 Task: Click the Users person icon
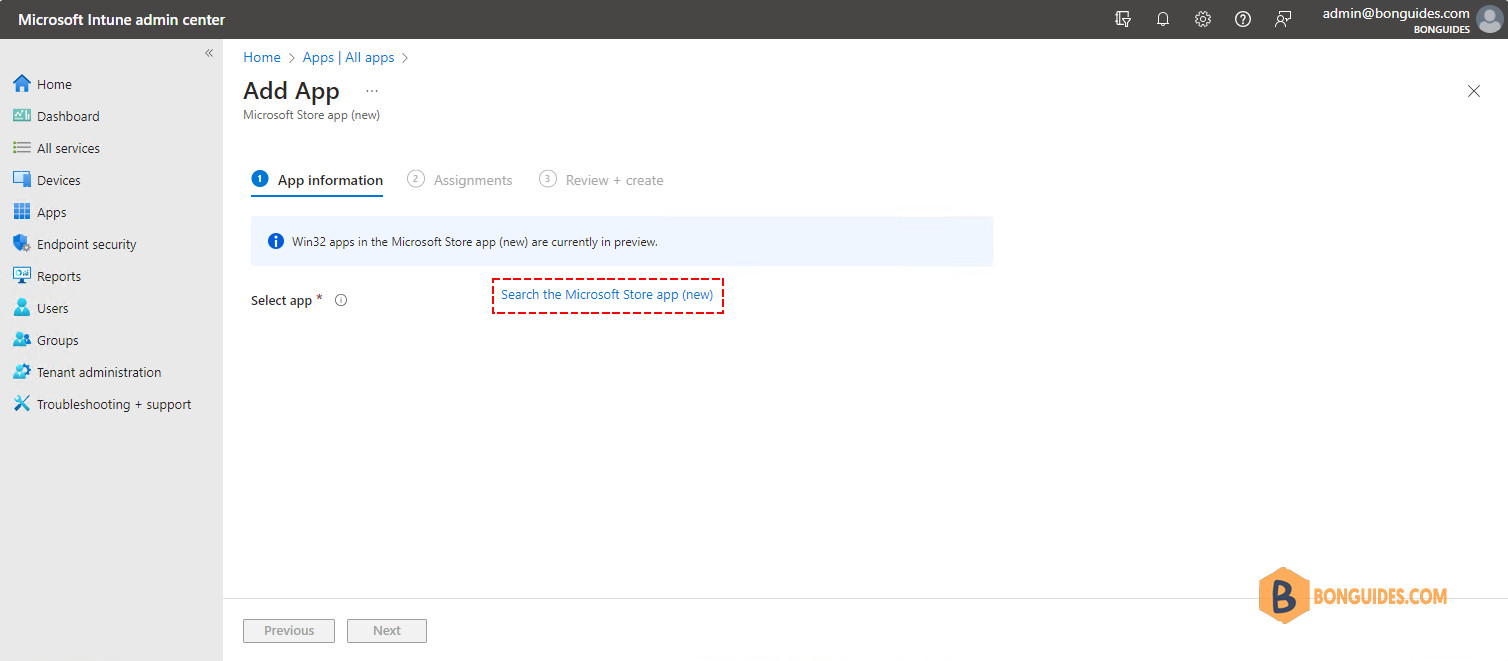(22, 308)
